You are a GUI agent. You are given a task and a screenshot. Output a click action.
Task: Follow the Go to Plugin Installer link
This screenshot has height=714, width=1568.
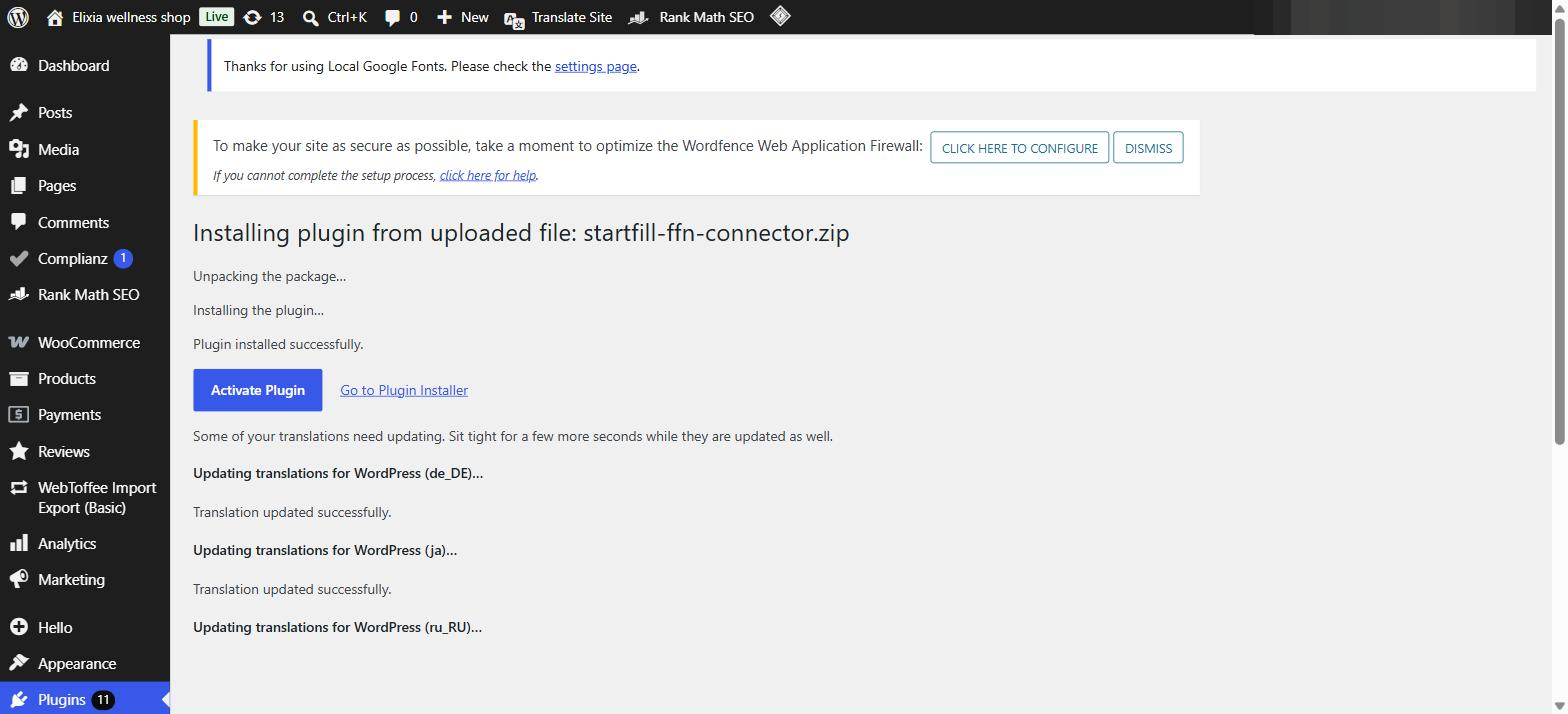404,390
